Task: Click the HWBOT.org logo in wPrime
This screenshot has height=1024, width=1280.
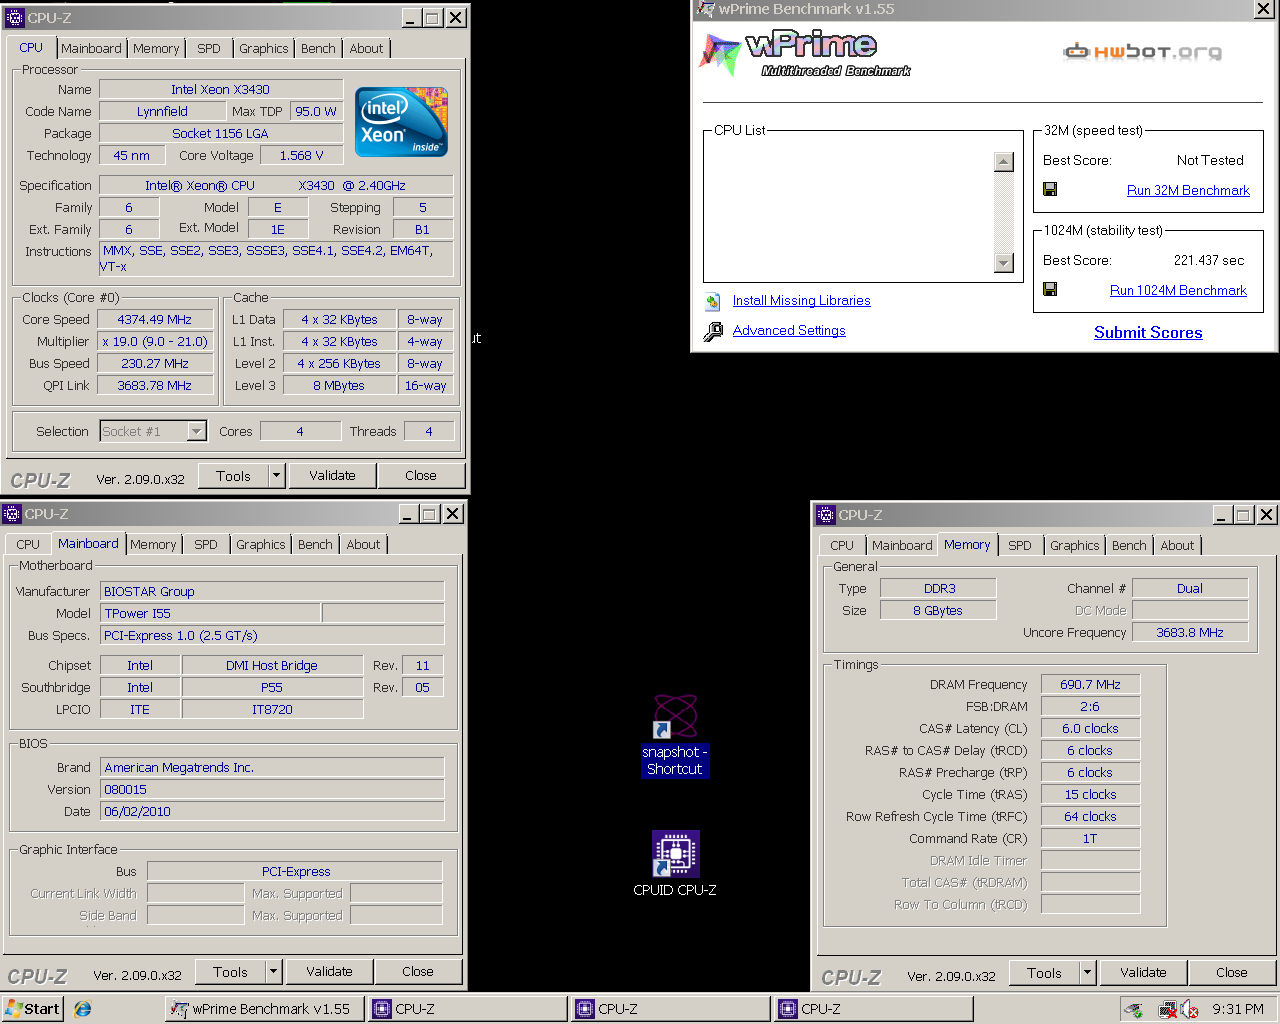Action: click(x=1142, y=51)
